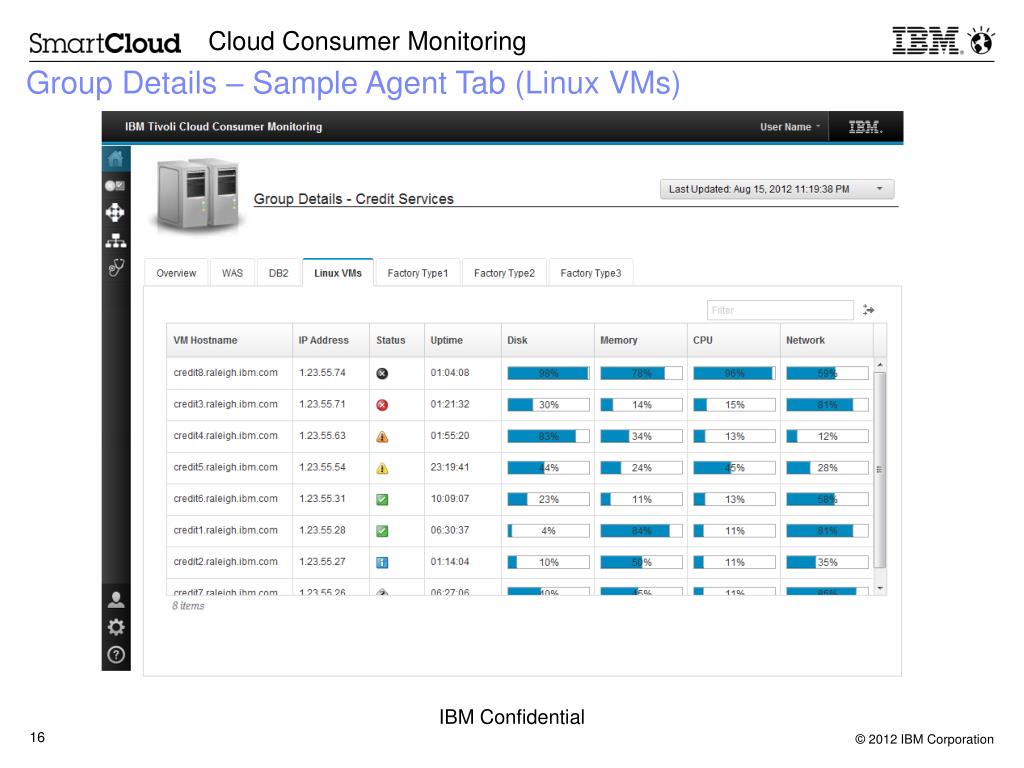Click the red error status icon for credit3
The image size is (1024, 768).
[382, 405]
